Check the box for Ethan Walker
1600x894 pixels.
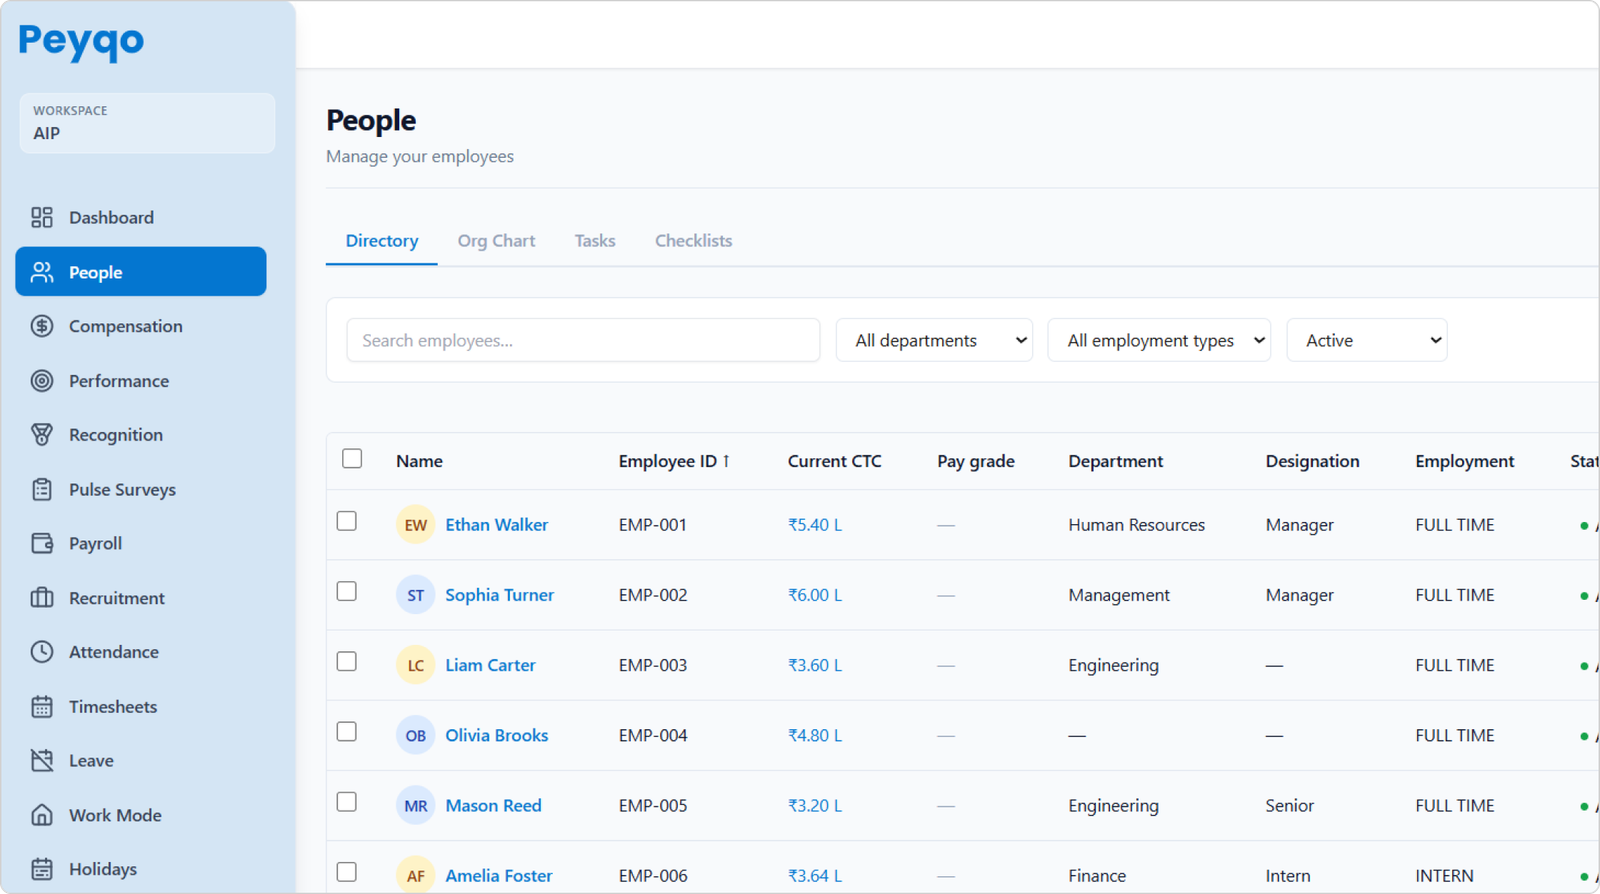347,521
